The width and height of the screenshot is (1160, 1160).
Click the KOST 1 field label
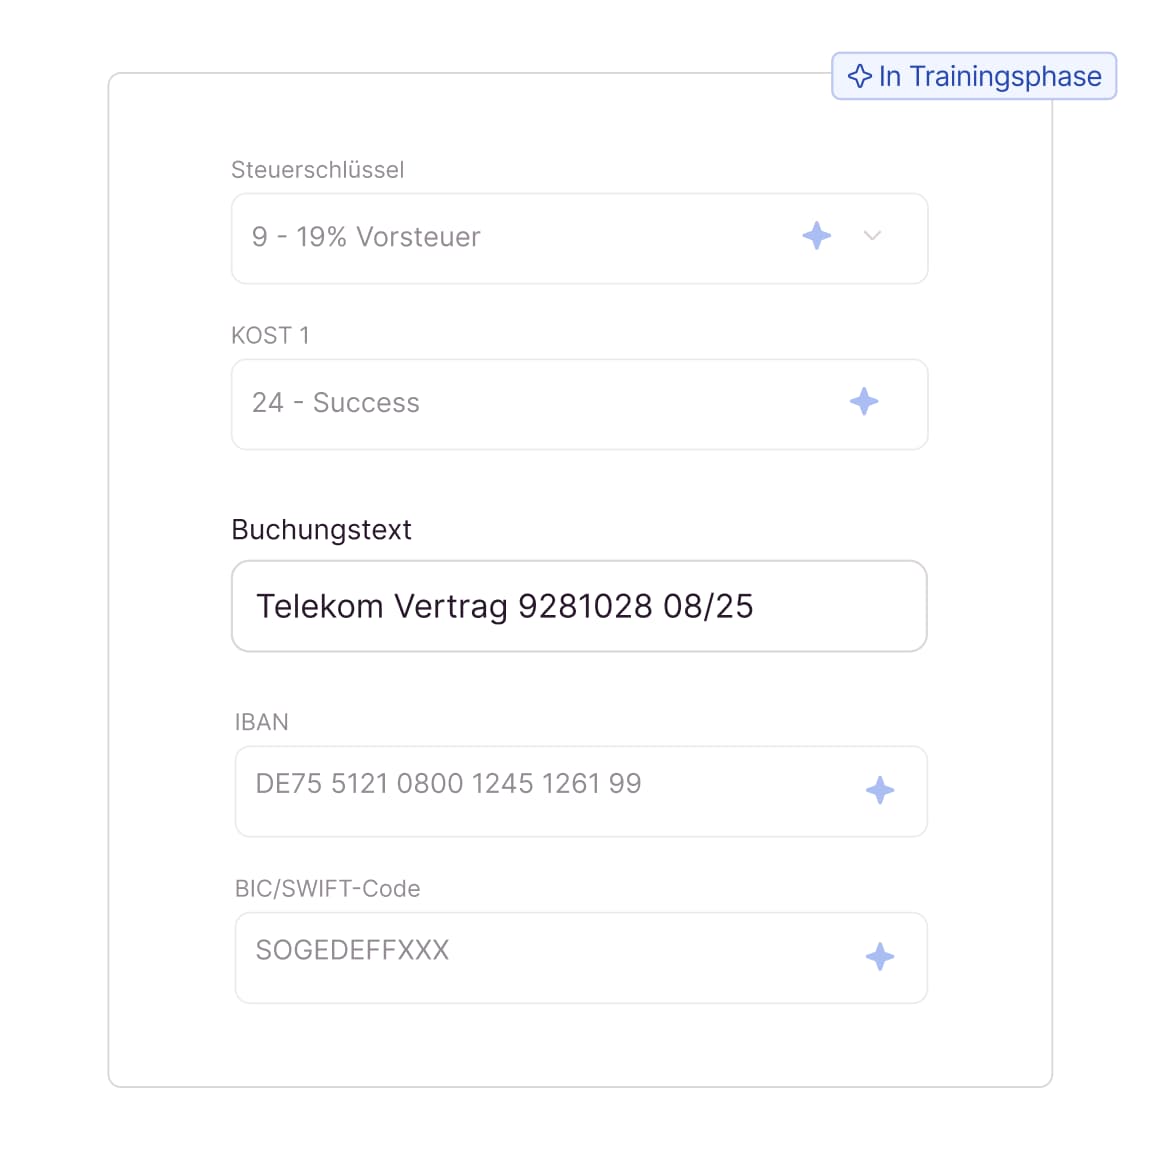tap(270, 336)
